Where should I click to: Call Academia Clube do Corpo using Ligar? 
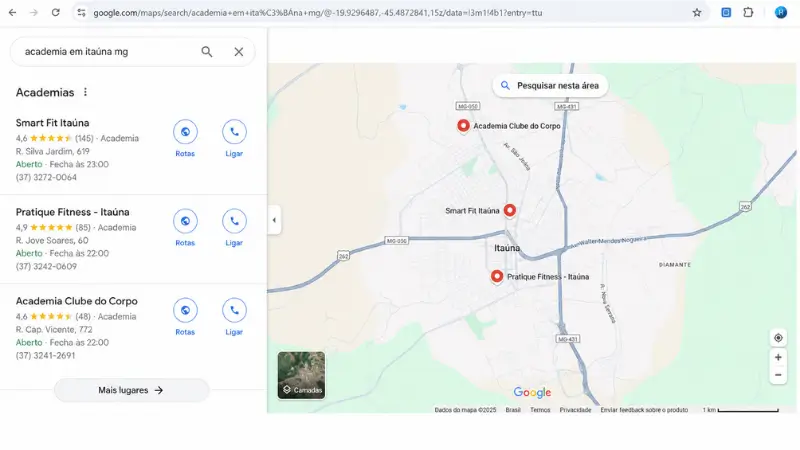point(234,317)
